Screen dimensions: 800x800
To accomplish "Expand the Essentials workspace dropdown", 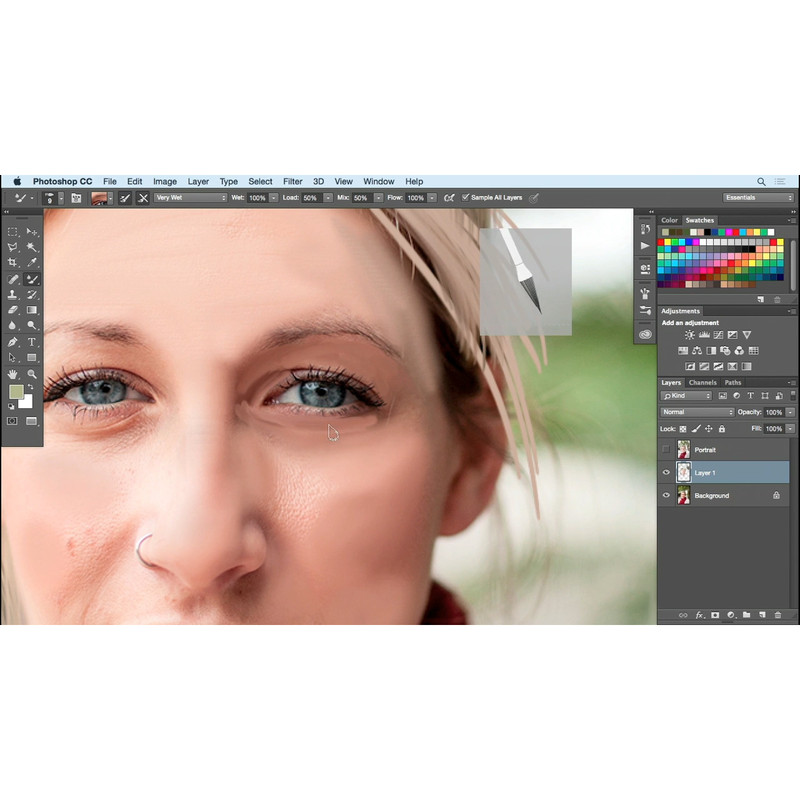I will [758, 198].
